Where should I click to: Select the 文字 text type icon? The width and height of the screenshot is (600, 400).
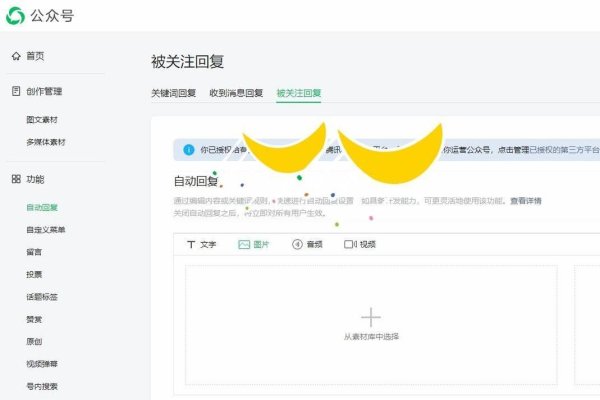click(191, 244)
